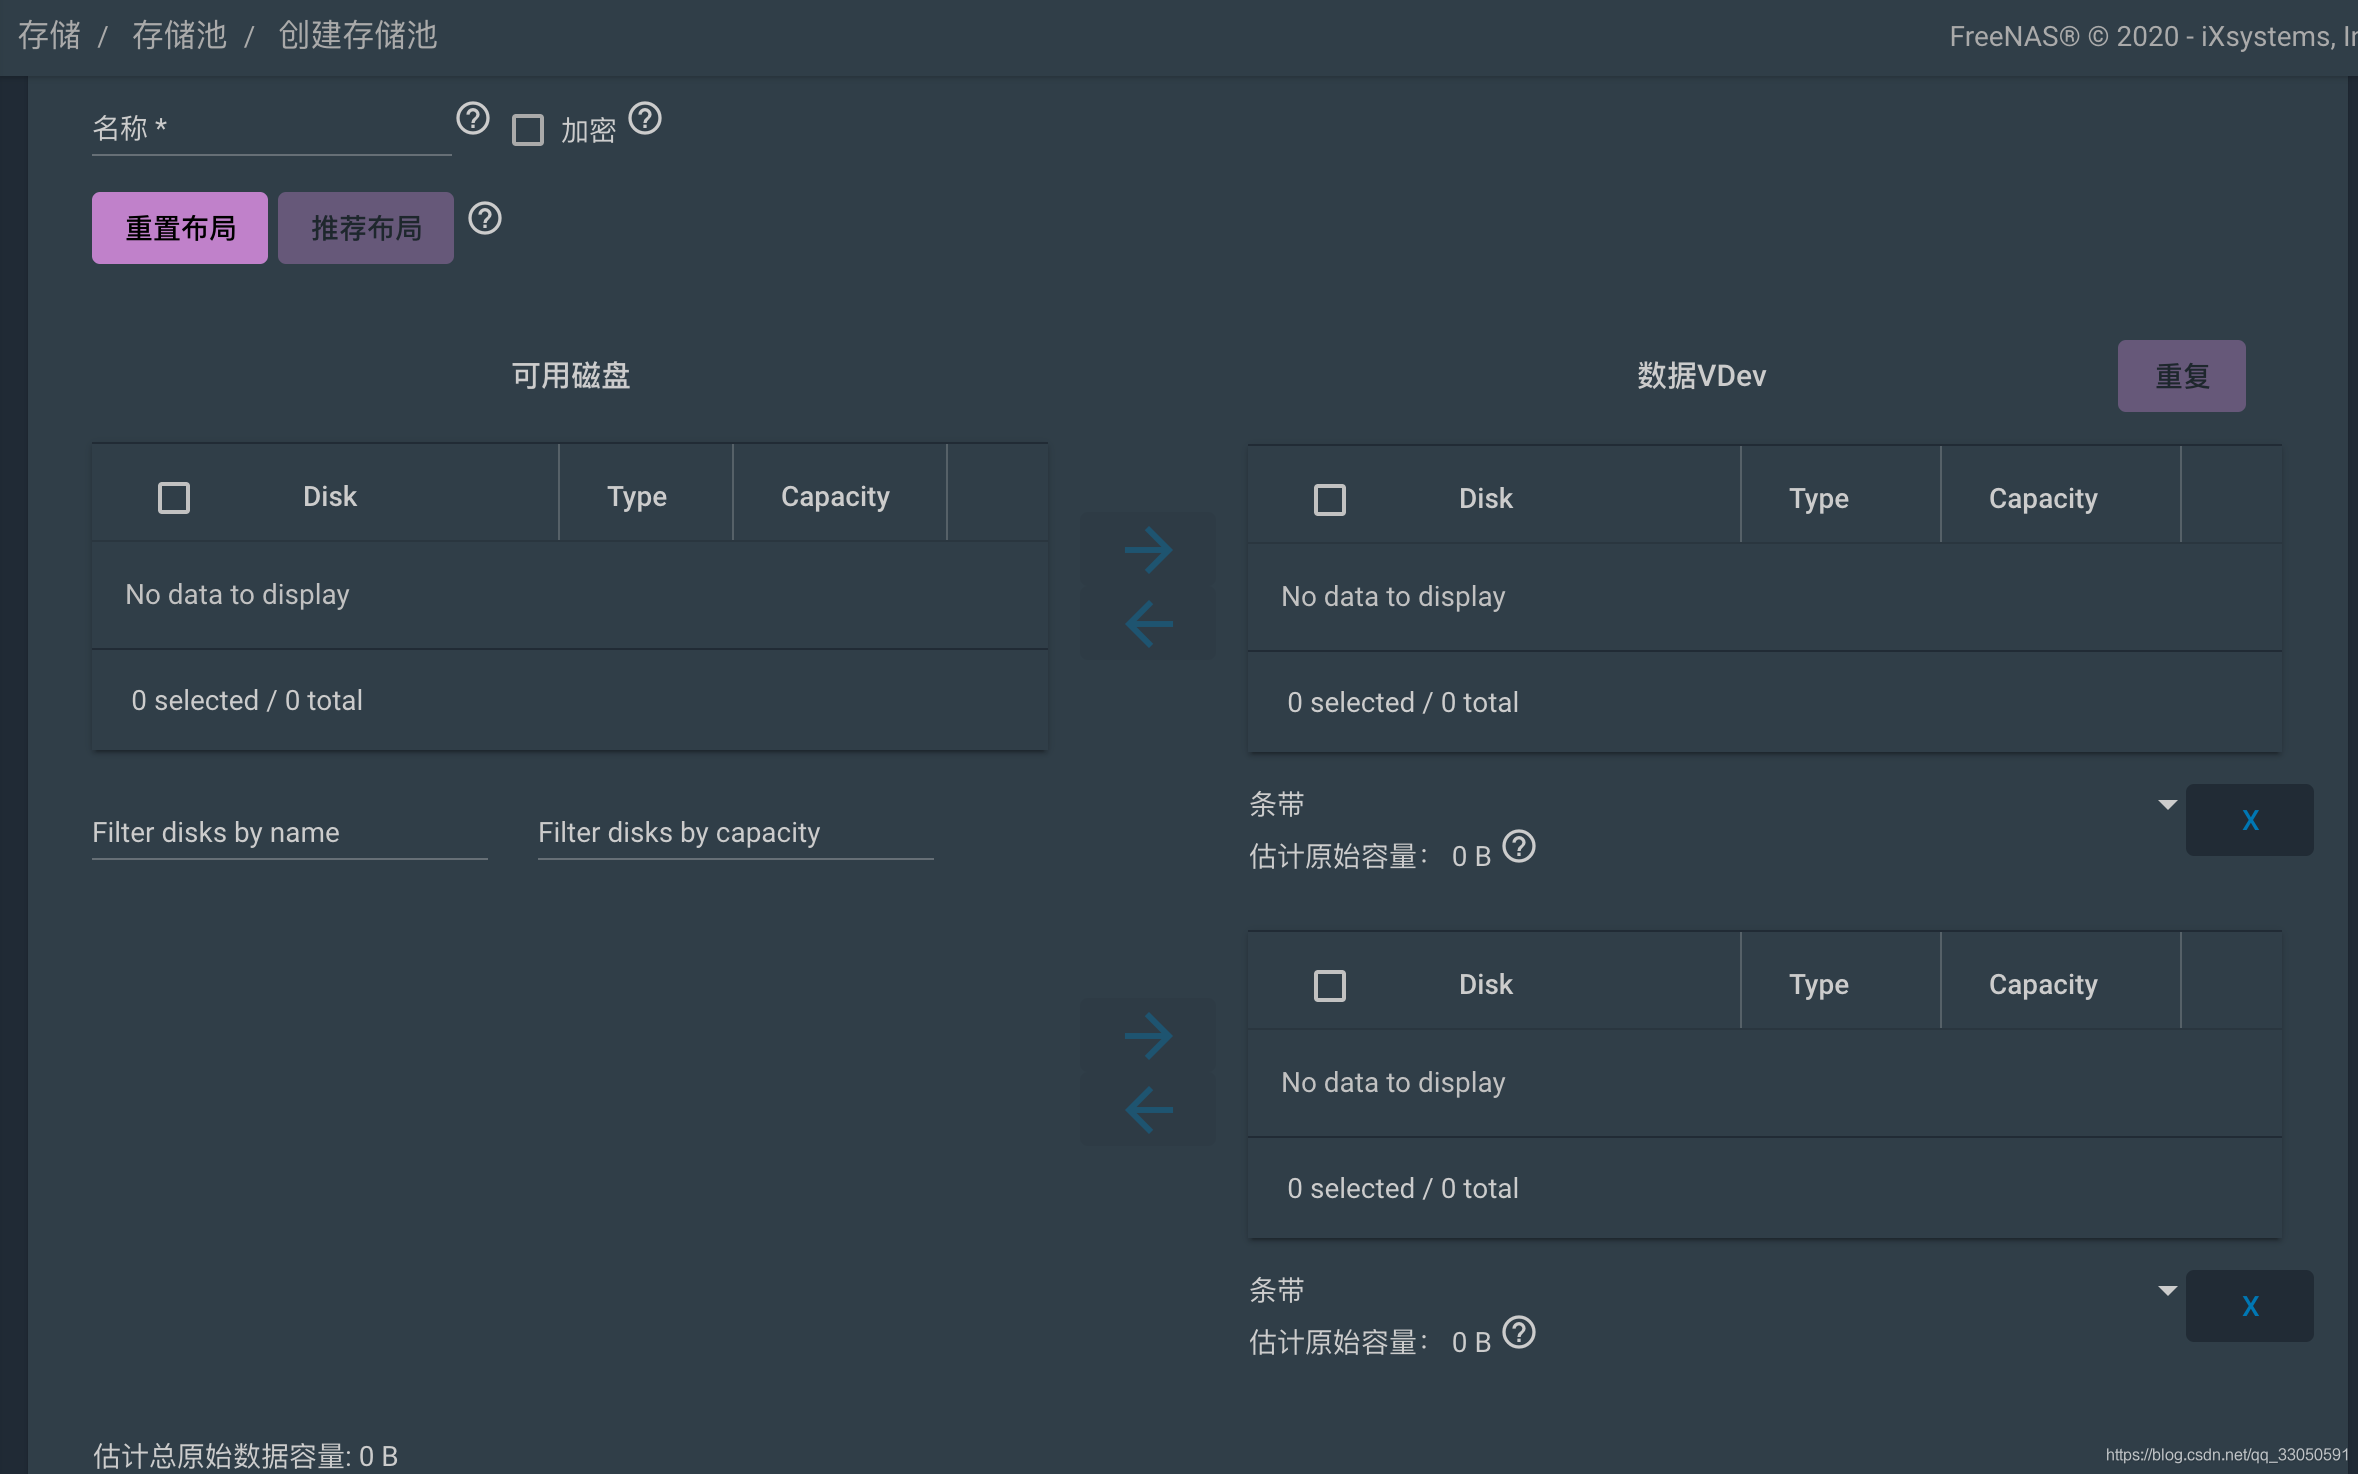
Task: Open help for the 加密 option
Action: point(646,121)
